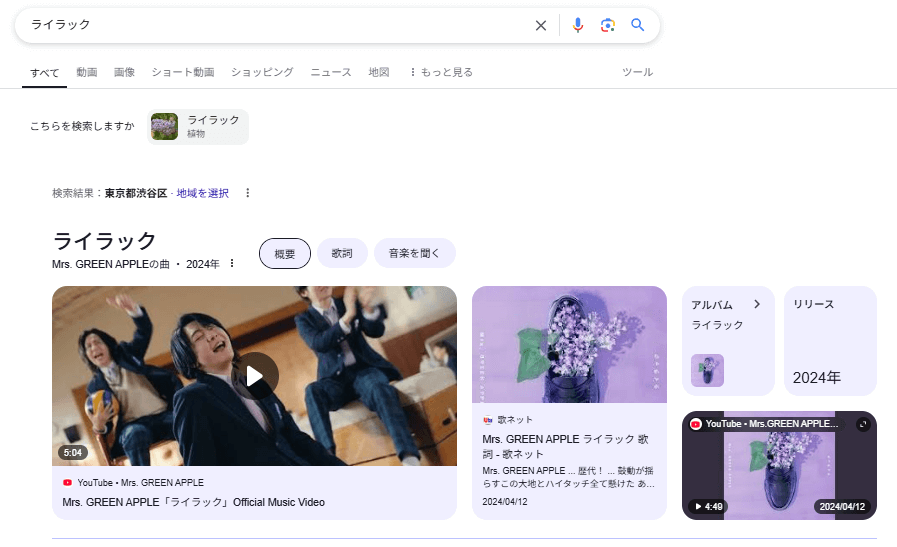897x547 pixels.
Task: Click the YouTube icon under the music video
Action: (x=68, y=483)
